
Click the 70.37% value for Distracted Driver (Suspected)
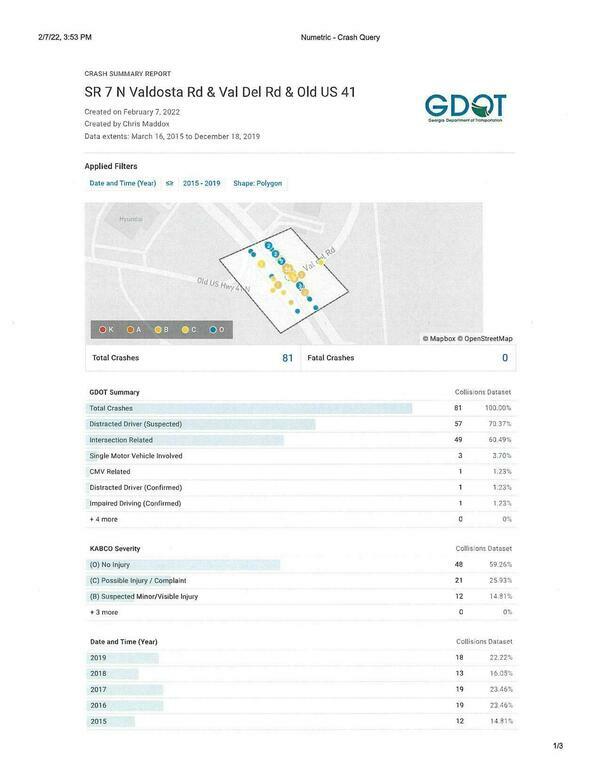500,424
